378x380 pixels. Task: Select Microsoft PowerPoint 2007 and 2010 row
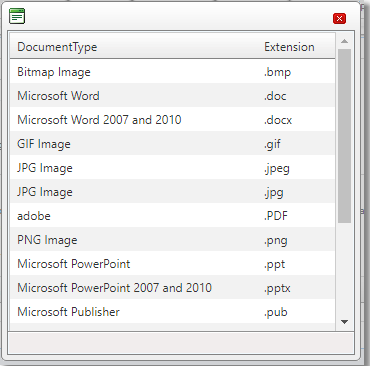click(x=172, y=288)
